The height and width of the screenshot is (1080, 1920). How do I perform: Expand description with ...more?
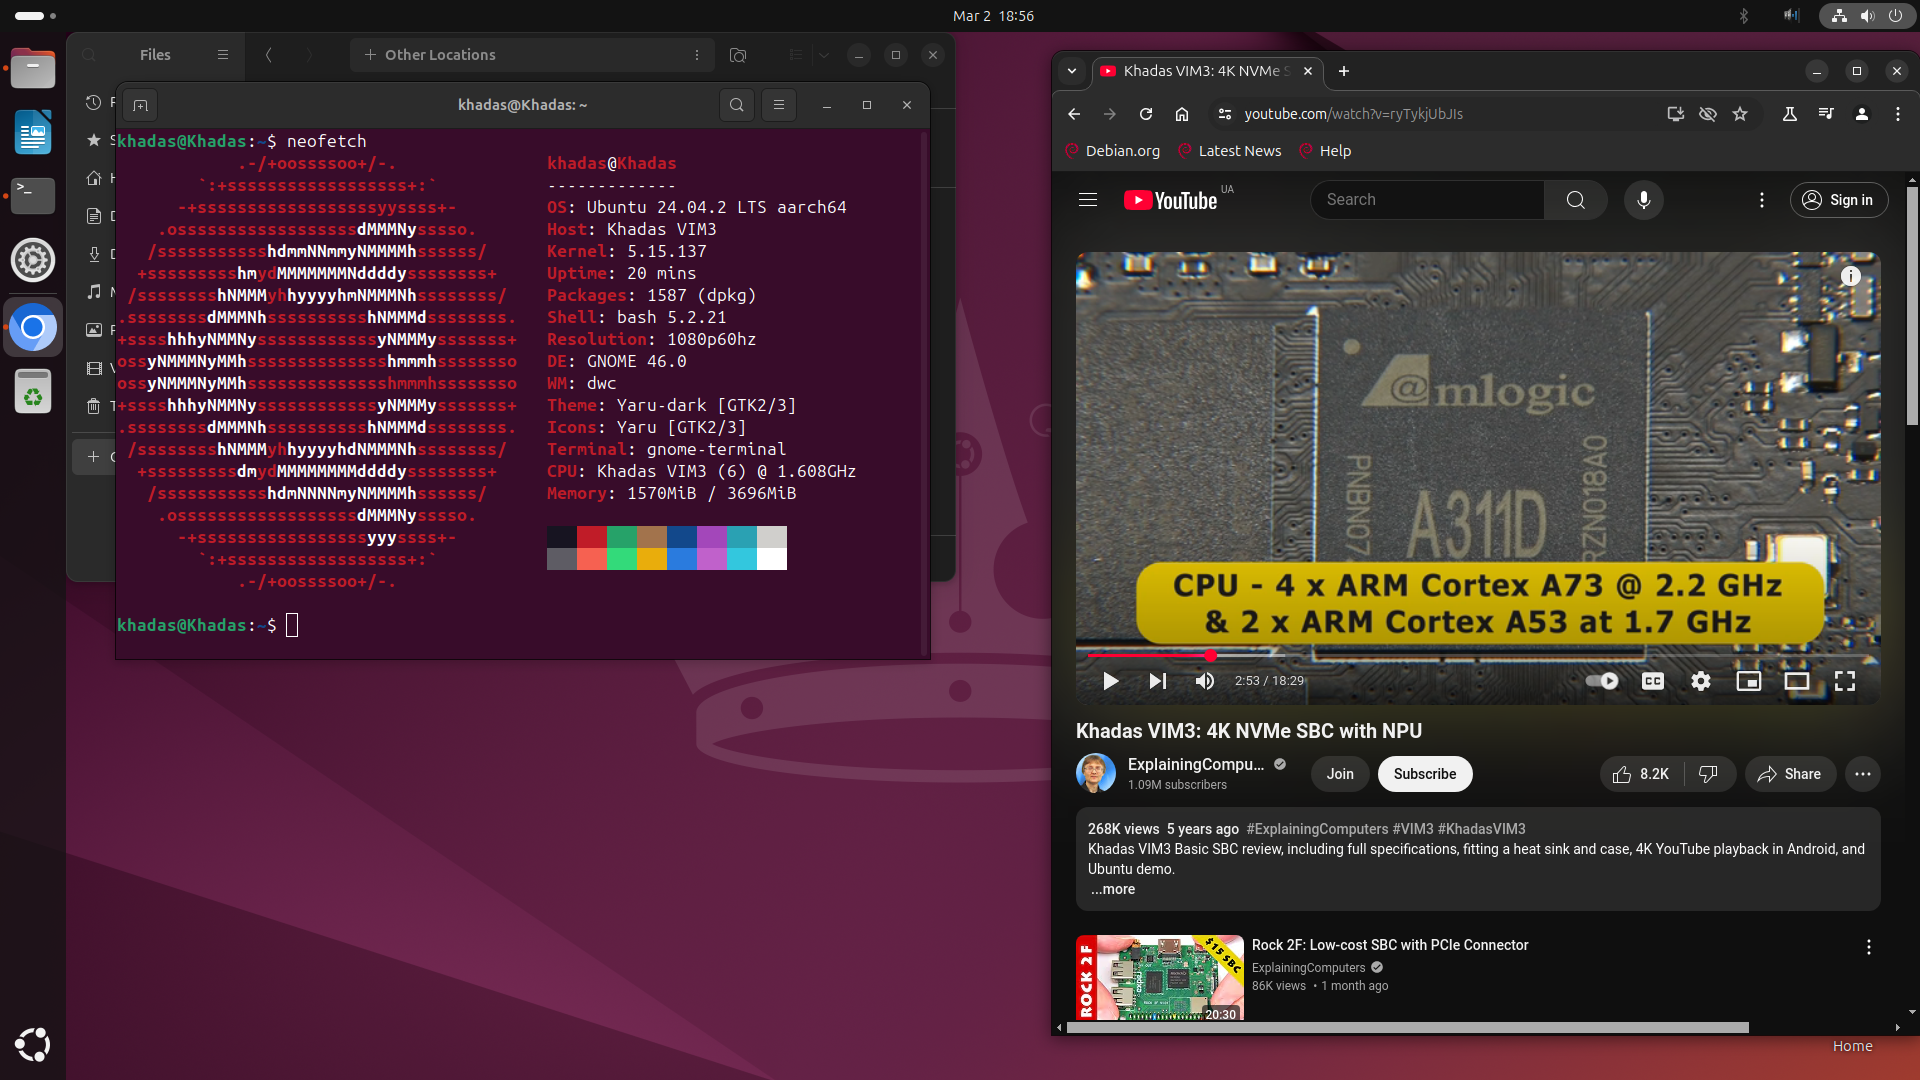pos(1113,889)
